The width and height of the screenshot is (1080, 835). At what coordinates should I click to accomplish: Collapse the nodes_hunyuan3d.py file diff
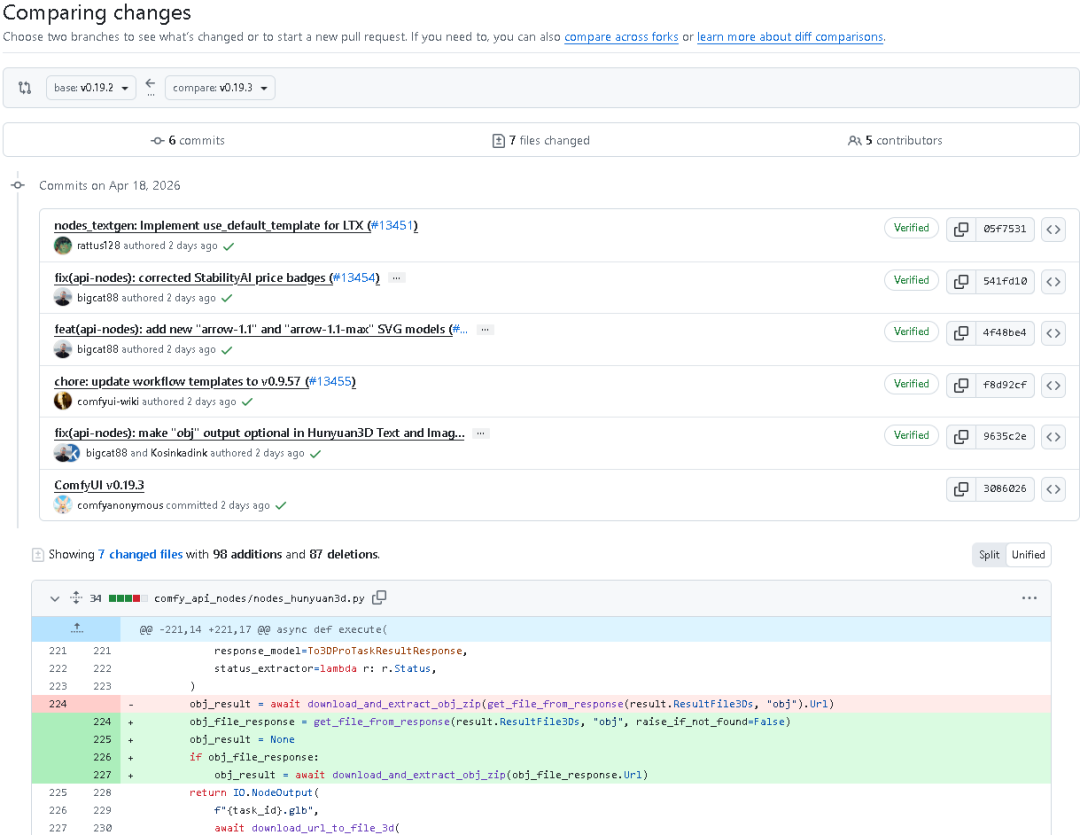pos(54,599)
